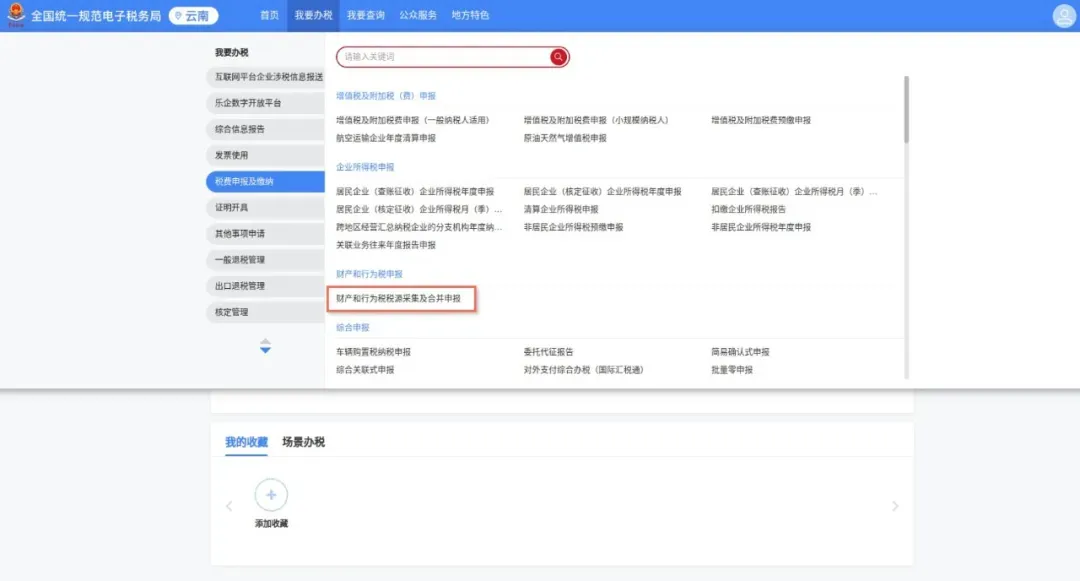This screenshot has width=1080, height=581.
Task: Open 清算企业所得税申报
Action: point(561,209)
